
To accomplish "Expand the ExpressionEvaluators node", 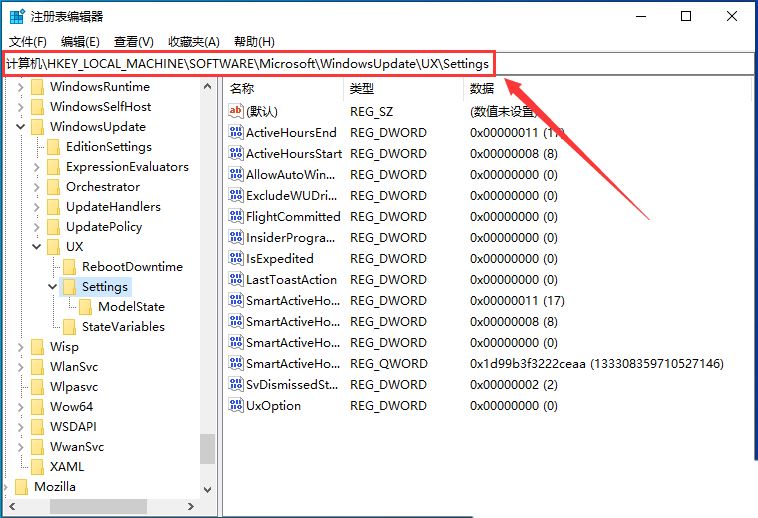I will tap(36, 167).
